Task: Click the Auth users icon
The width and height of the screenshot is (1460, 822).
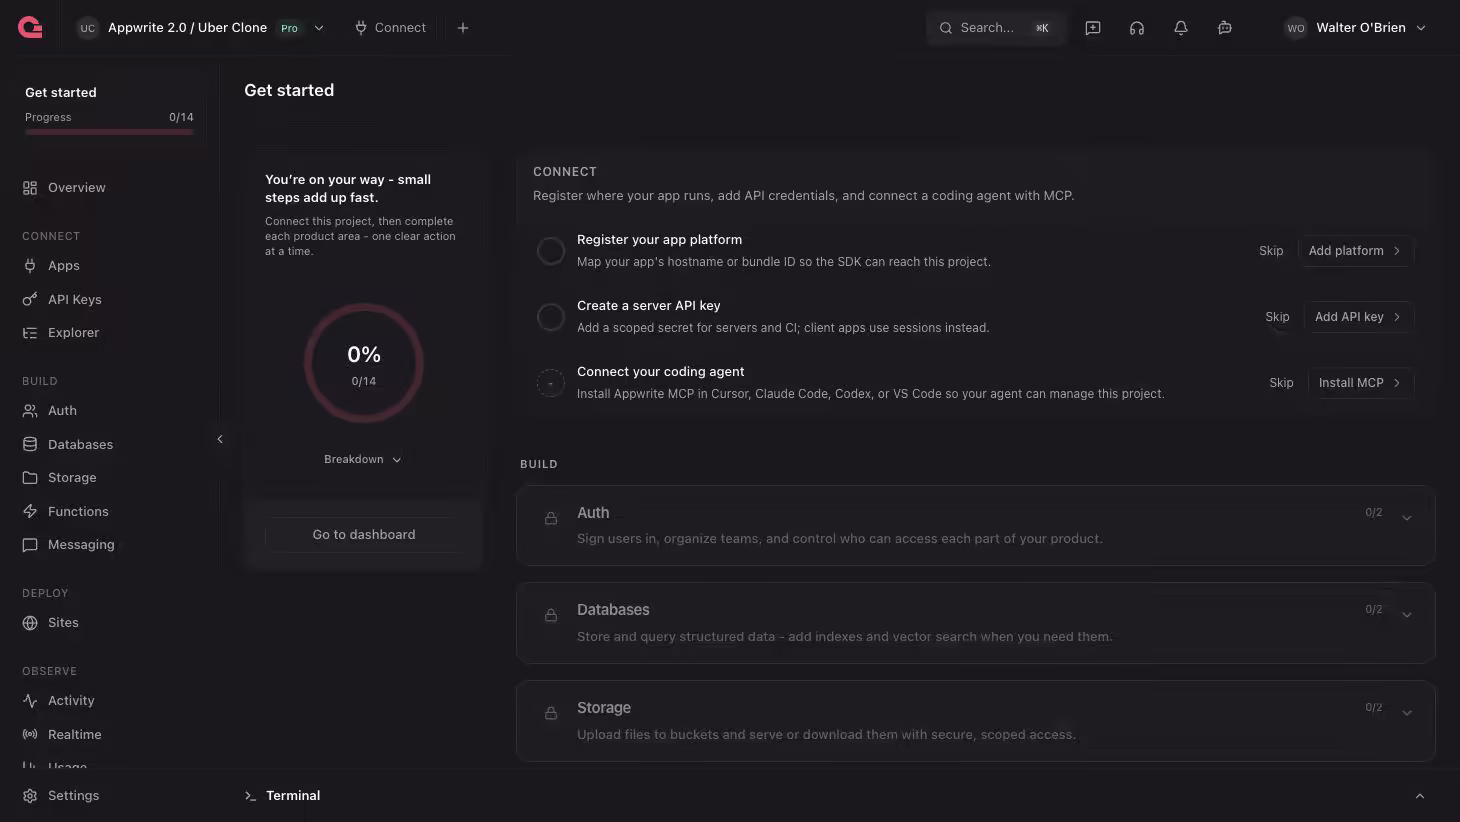Action: point(30,411)
